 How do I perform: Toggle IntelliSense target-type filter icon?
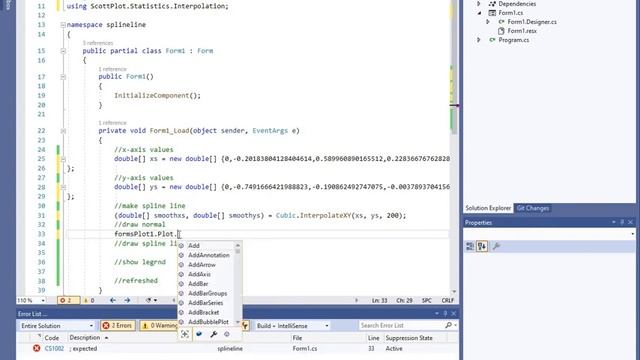pos(185,334)
